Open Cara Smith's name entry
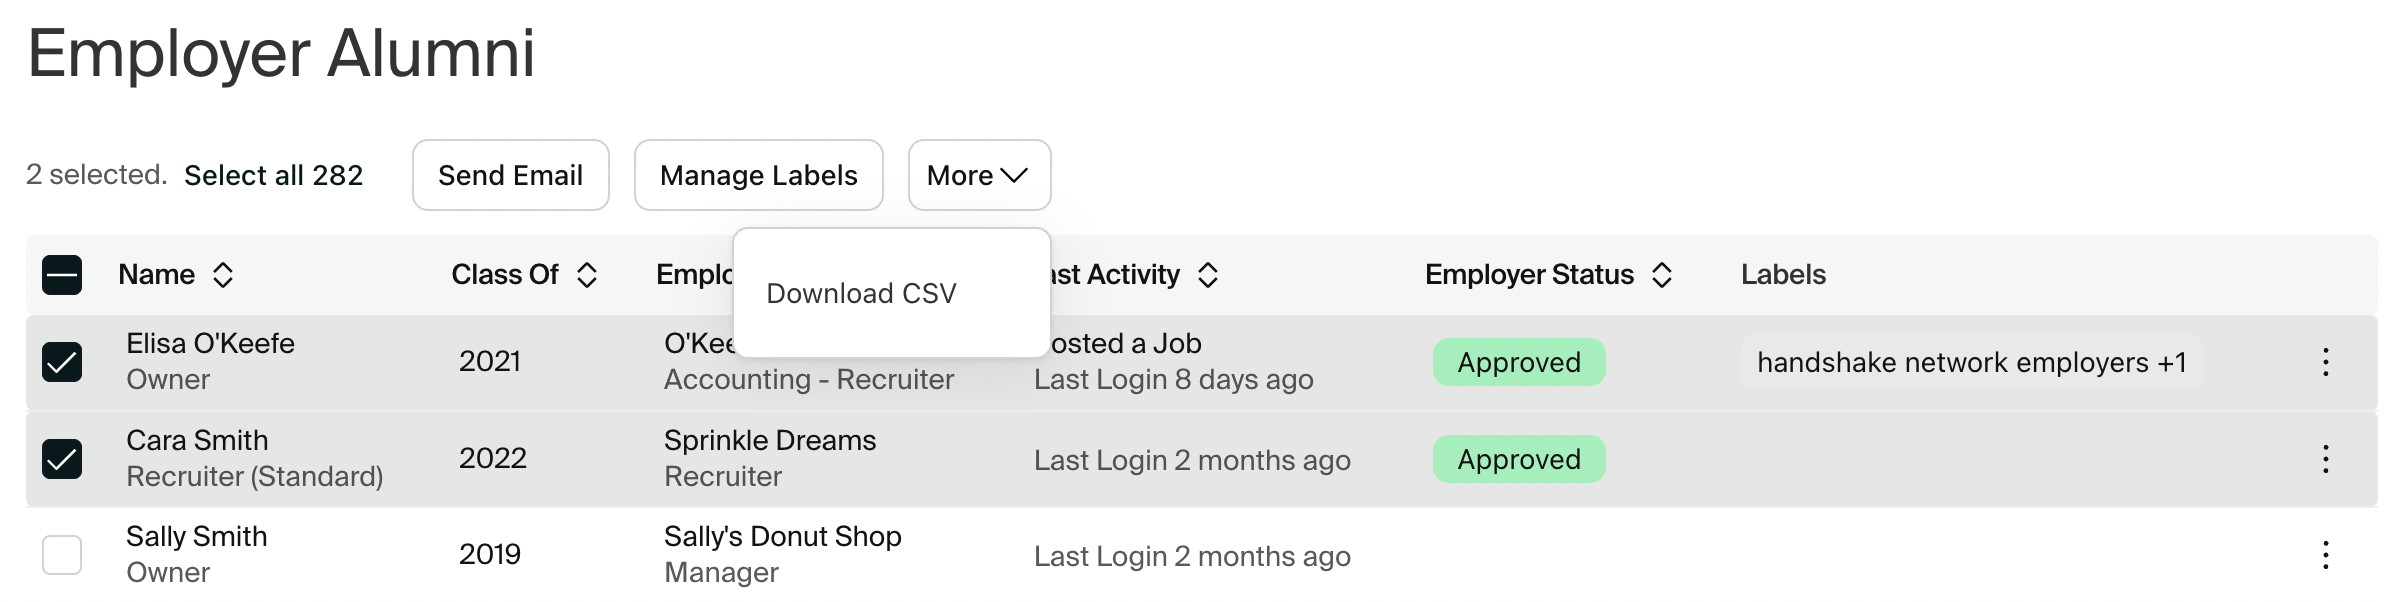The width and height of the screenshot is (2386, 602). (x=197, y=440)
